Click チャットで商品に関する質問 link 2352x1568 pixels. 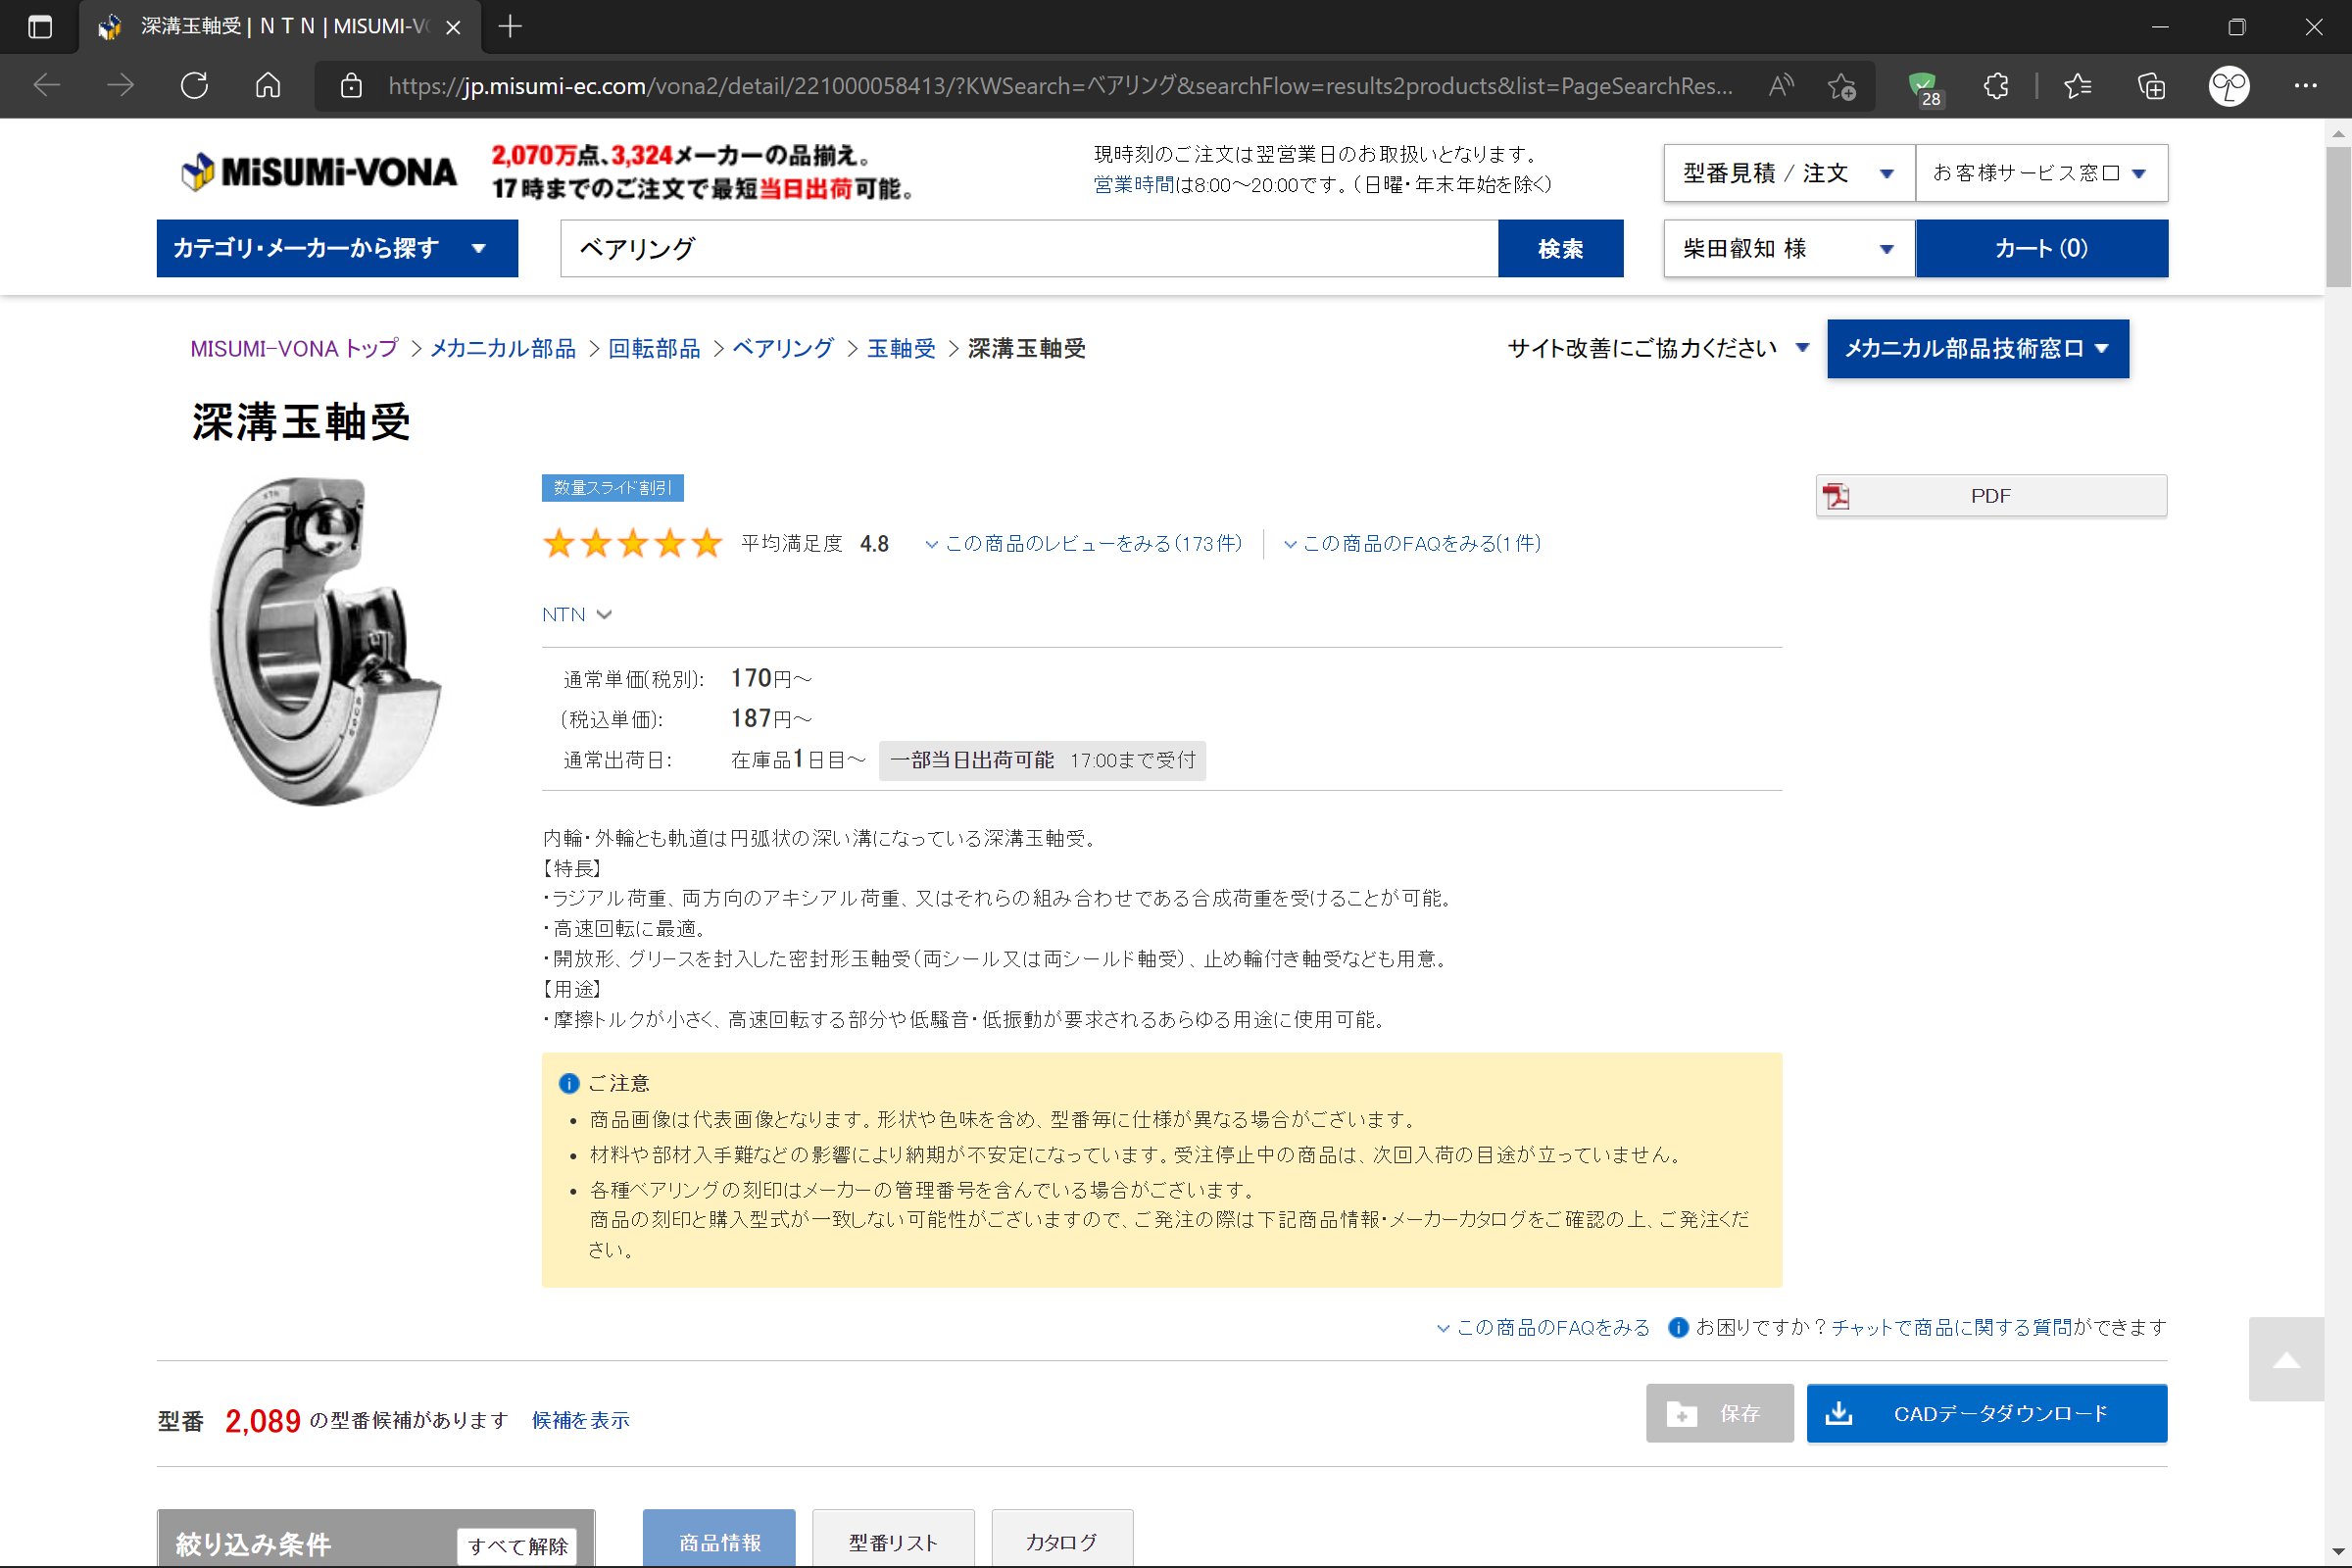[1951, 1327]
